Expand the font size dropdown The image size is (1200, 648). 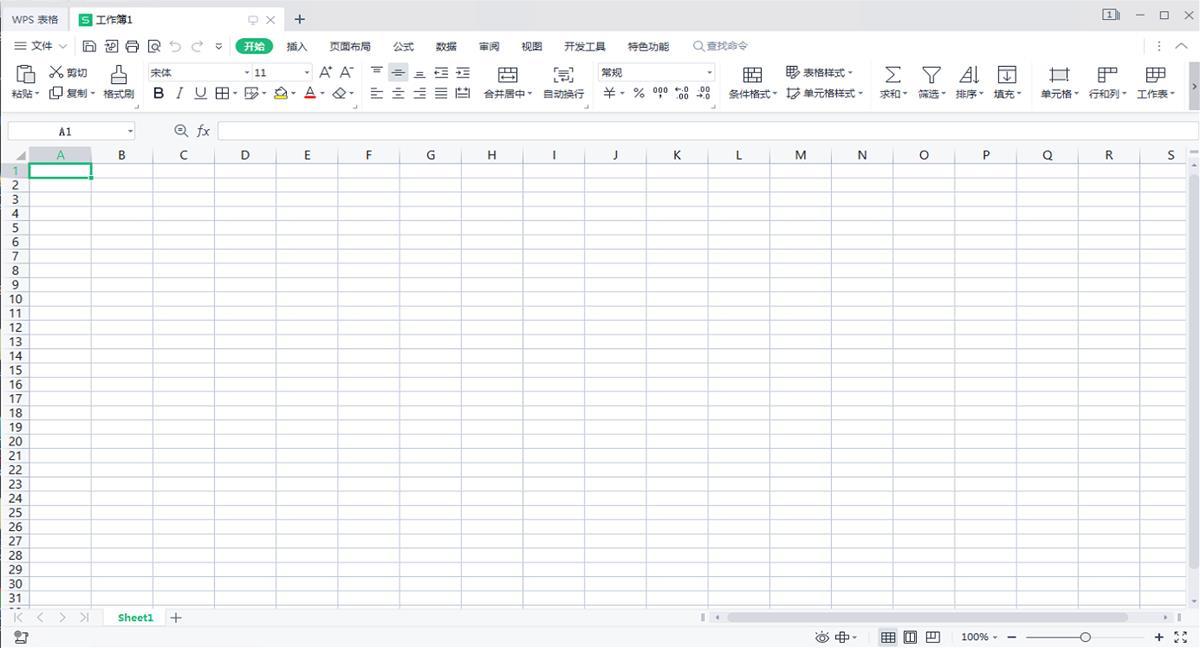307,72
